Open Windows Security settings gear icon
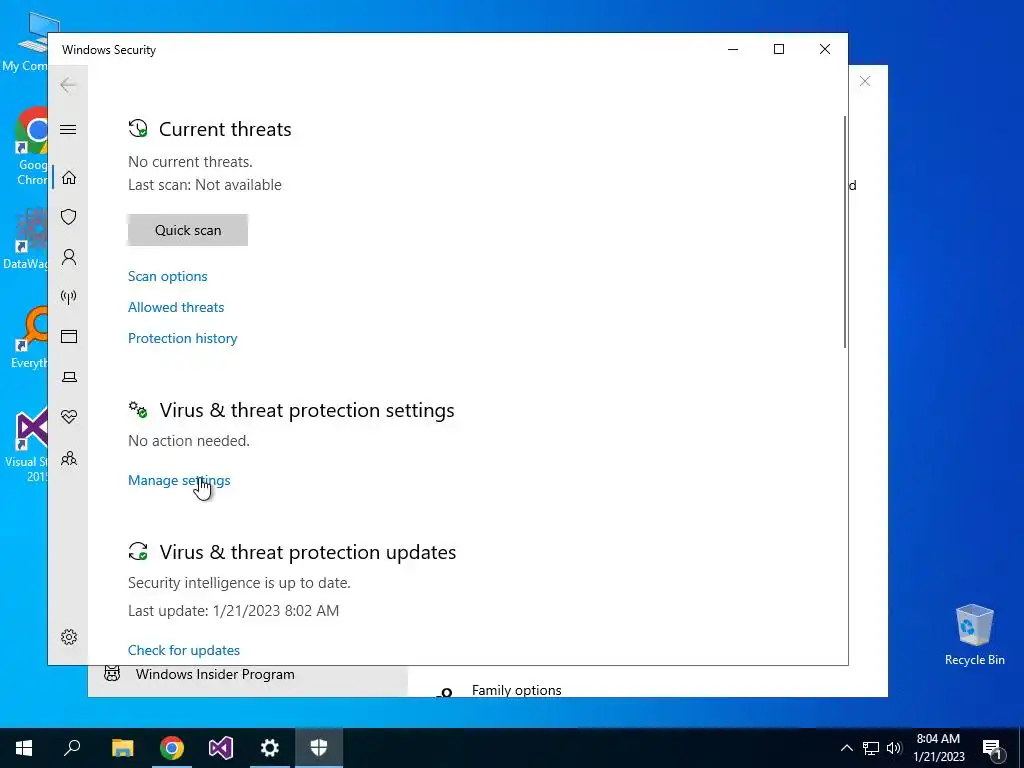Viewport: 1024px width, 768px height. [x=69, y=637]
